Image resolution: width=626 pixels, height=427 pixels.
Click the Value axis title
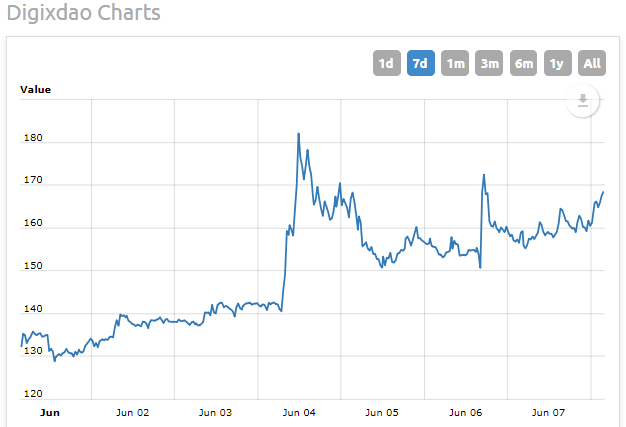pyautogui.click(x=36, y=89)
